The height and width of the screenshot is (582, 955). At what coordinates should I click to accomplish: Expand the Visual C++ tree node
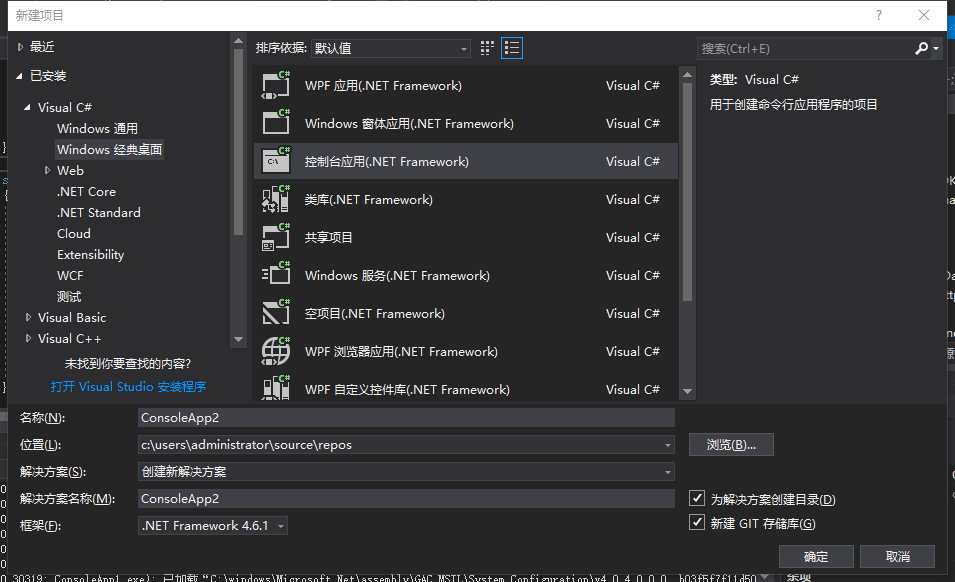(28, 338)
